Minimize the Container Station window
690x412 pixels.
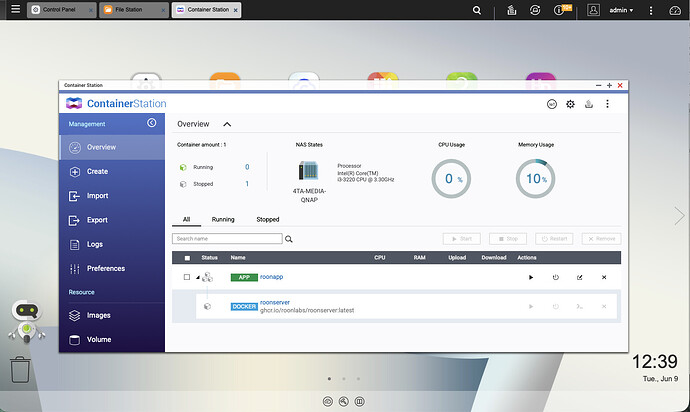pyautogui.click(x=598, y=85)
